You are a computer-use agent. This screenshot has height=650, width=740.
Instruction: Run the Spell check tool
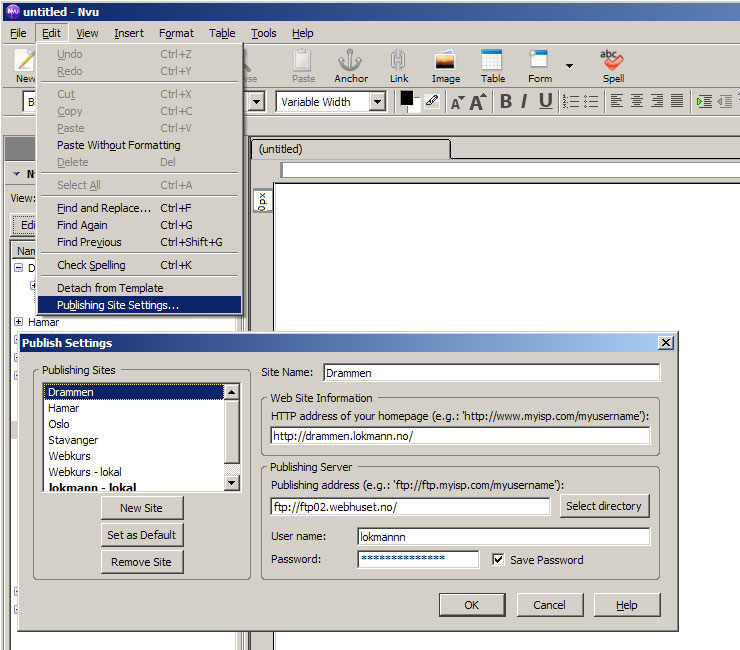click(612, 65)
